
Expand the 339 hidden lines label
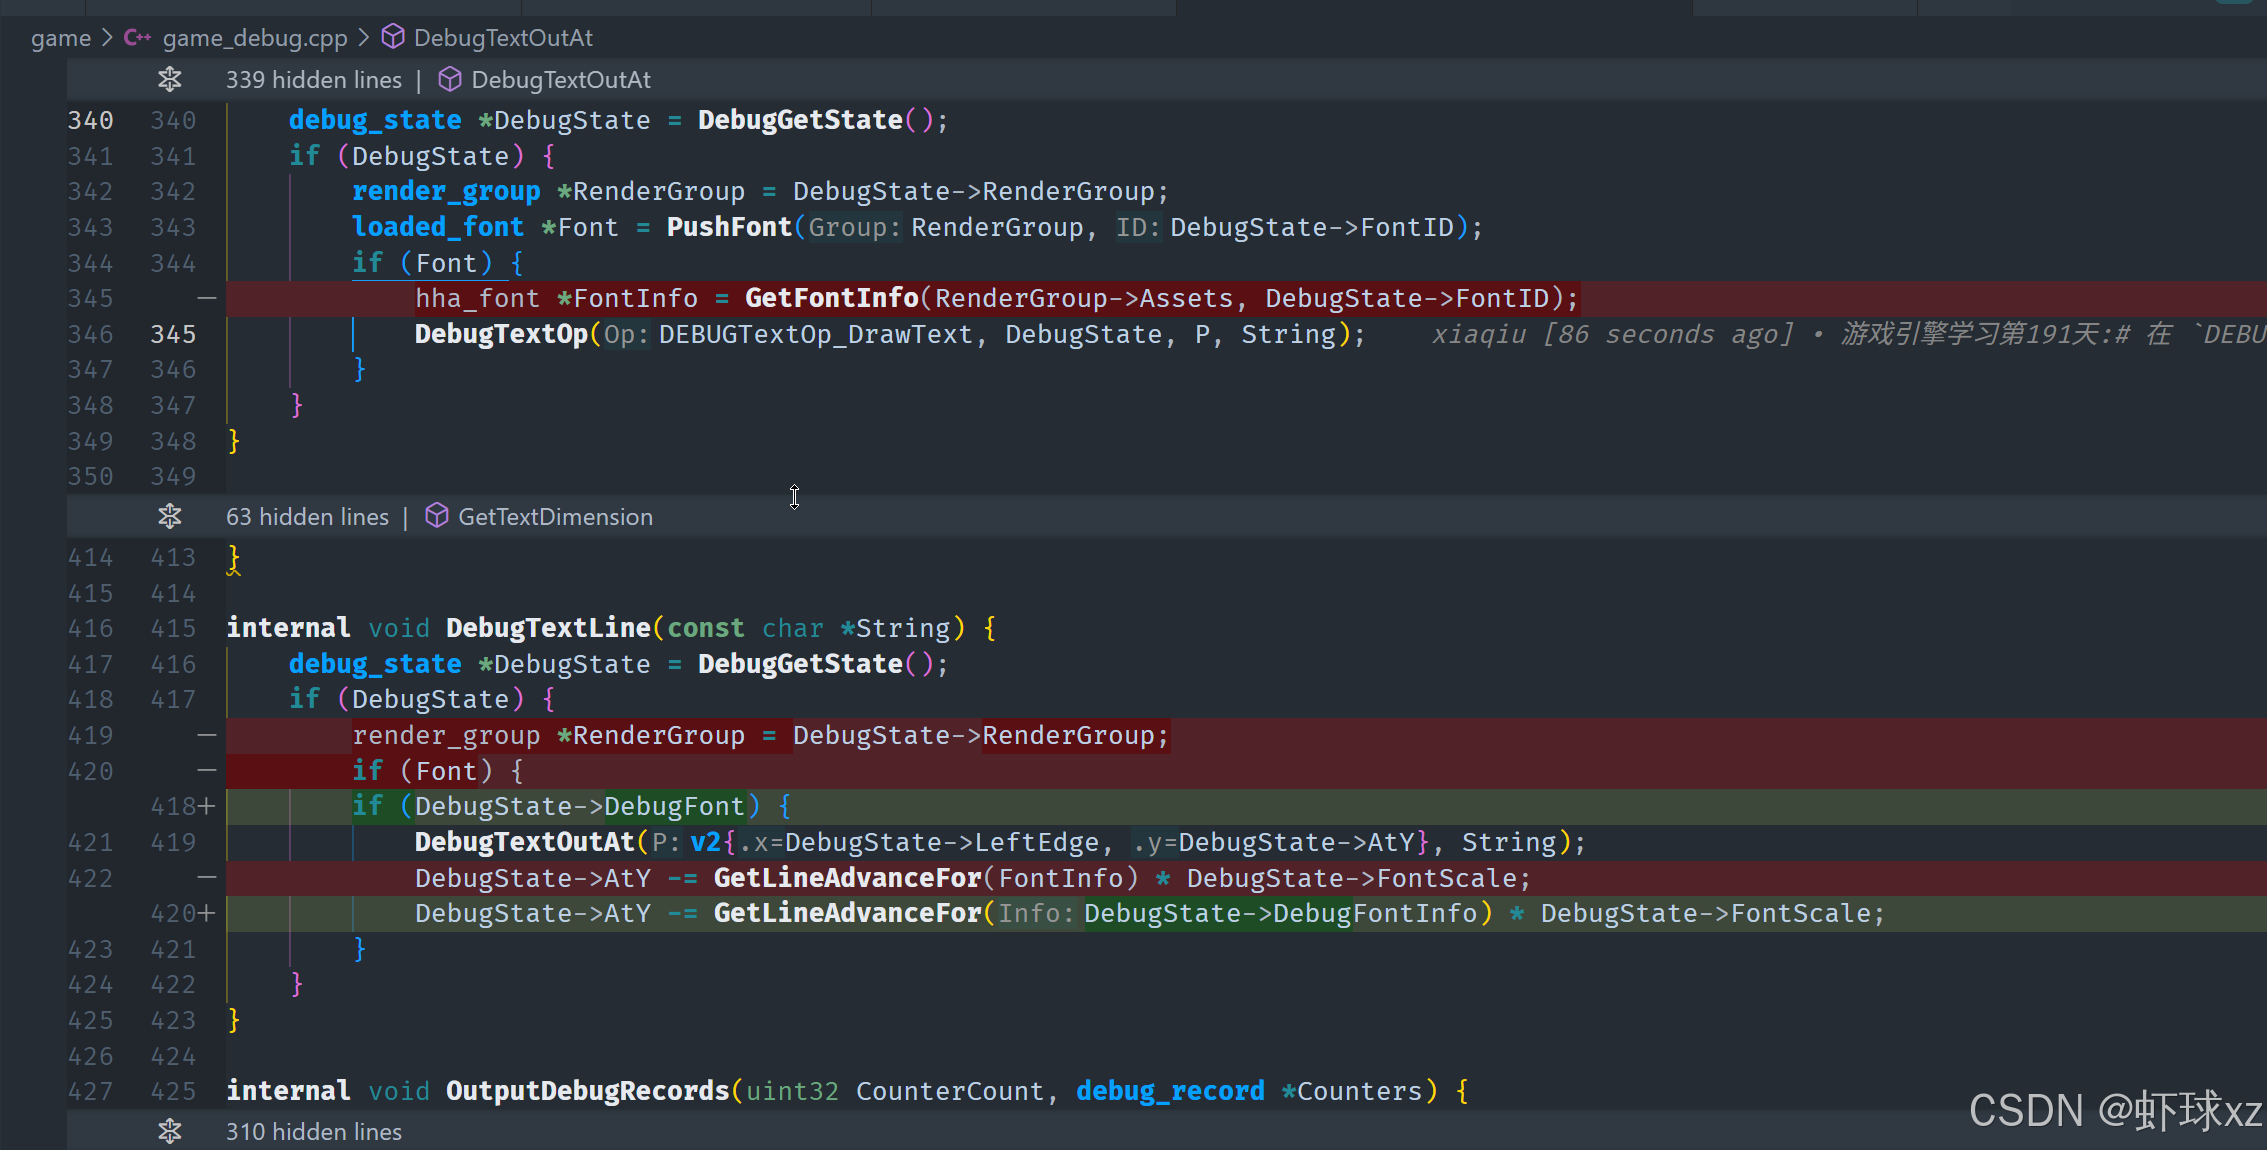click(313, 79)
